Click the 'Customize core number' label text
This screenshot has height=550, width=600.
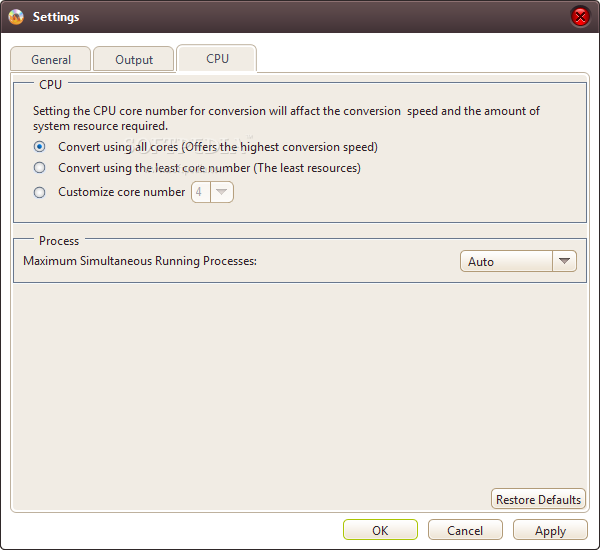122,192
